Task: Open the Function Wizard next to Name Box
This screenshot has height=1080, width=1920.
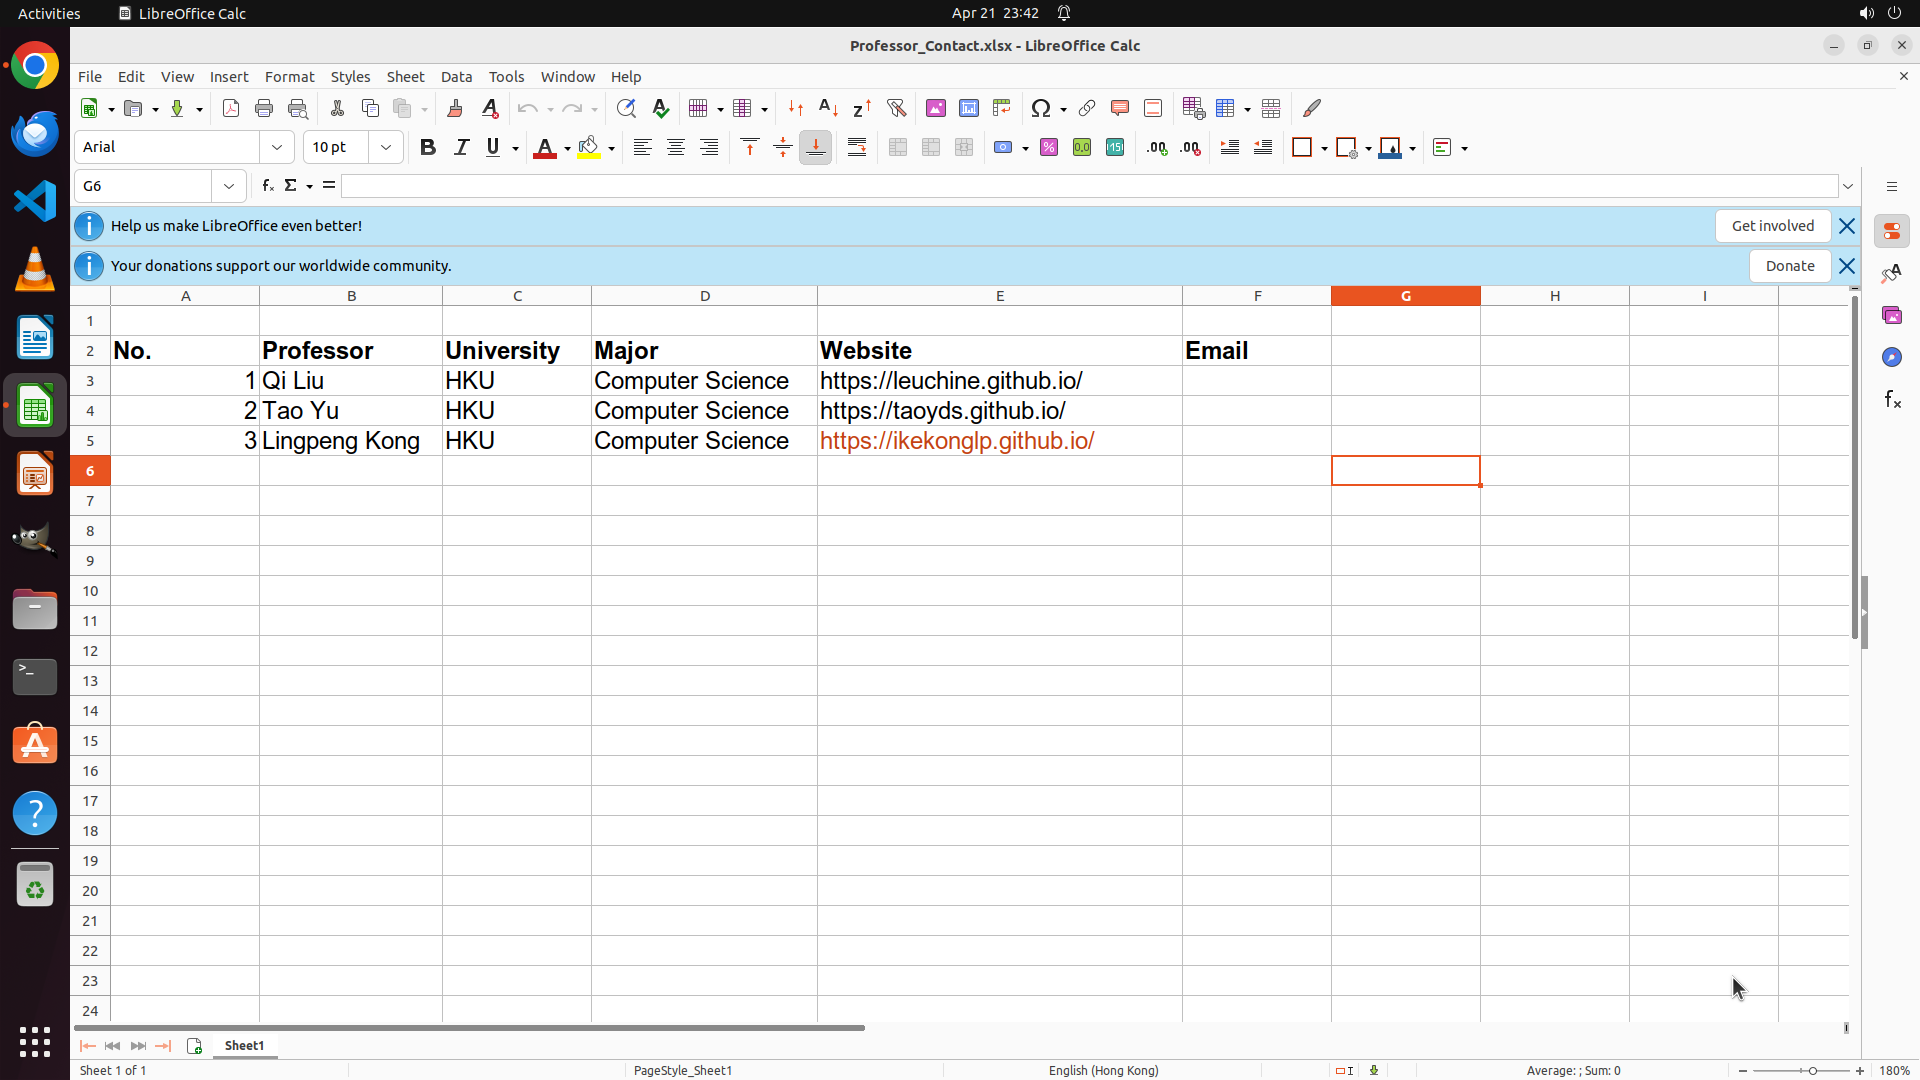Action: point(267,186)
